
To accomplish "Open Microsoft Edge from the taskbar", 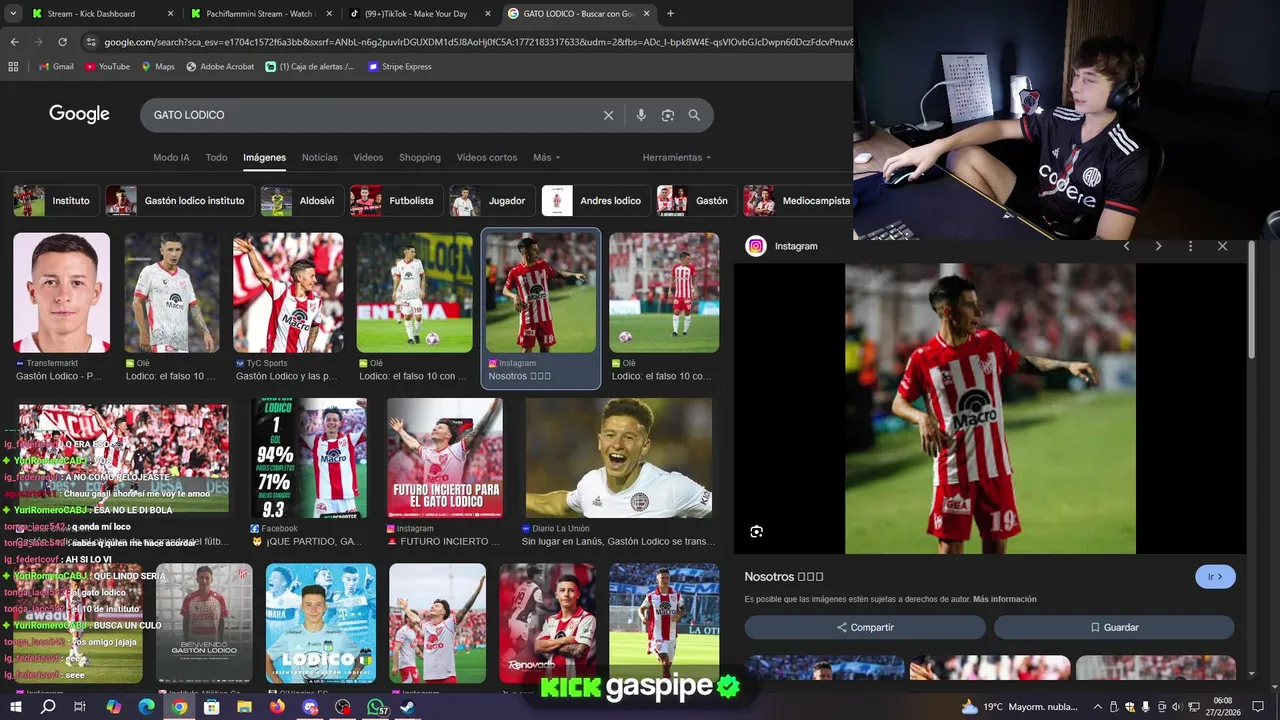I will (x=146, y=707).
